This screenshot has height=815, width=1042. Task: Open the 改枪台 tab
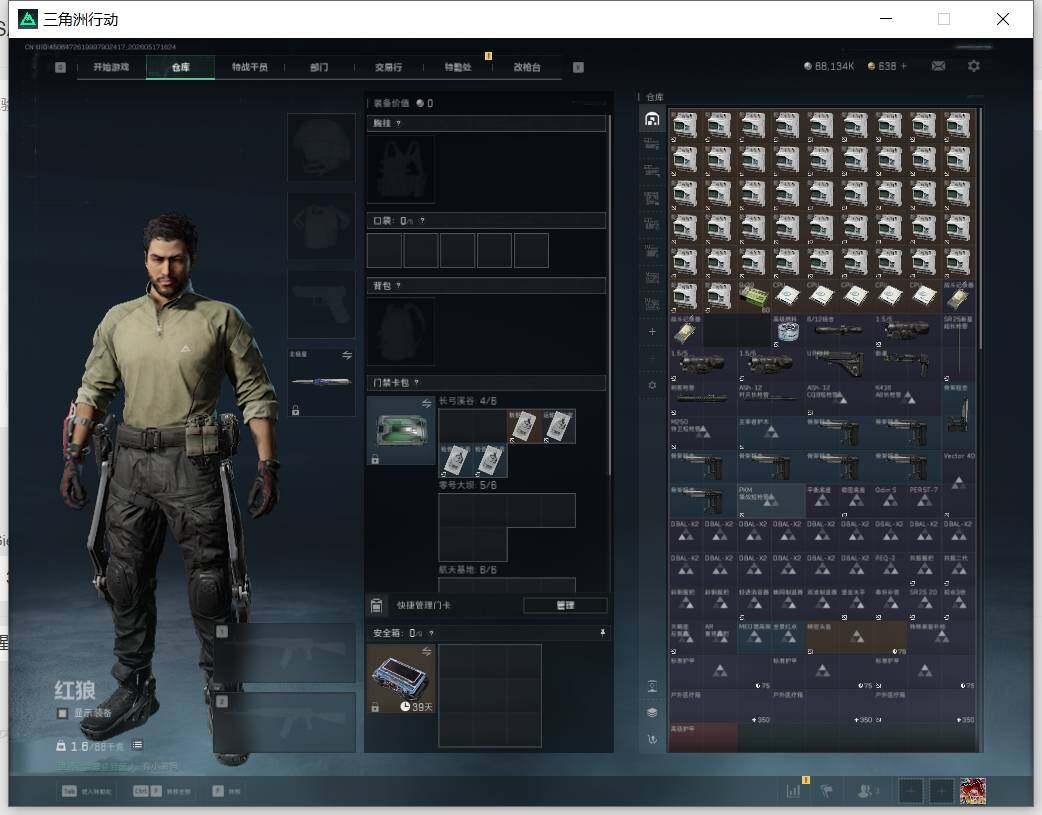tap(527, 67)
